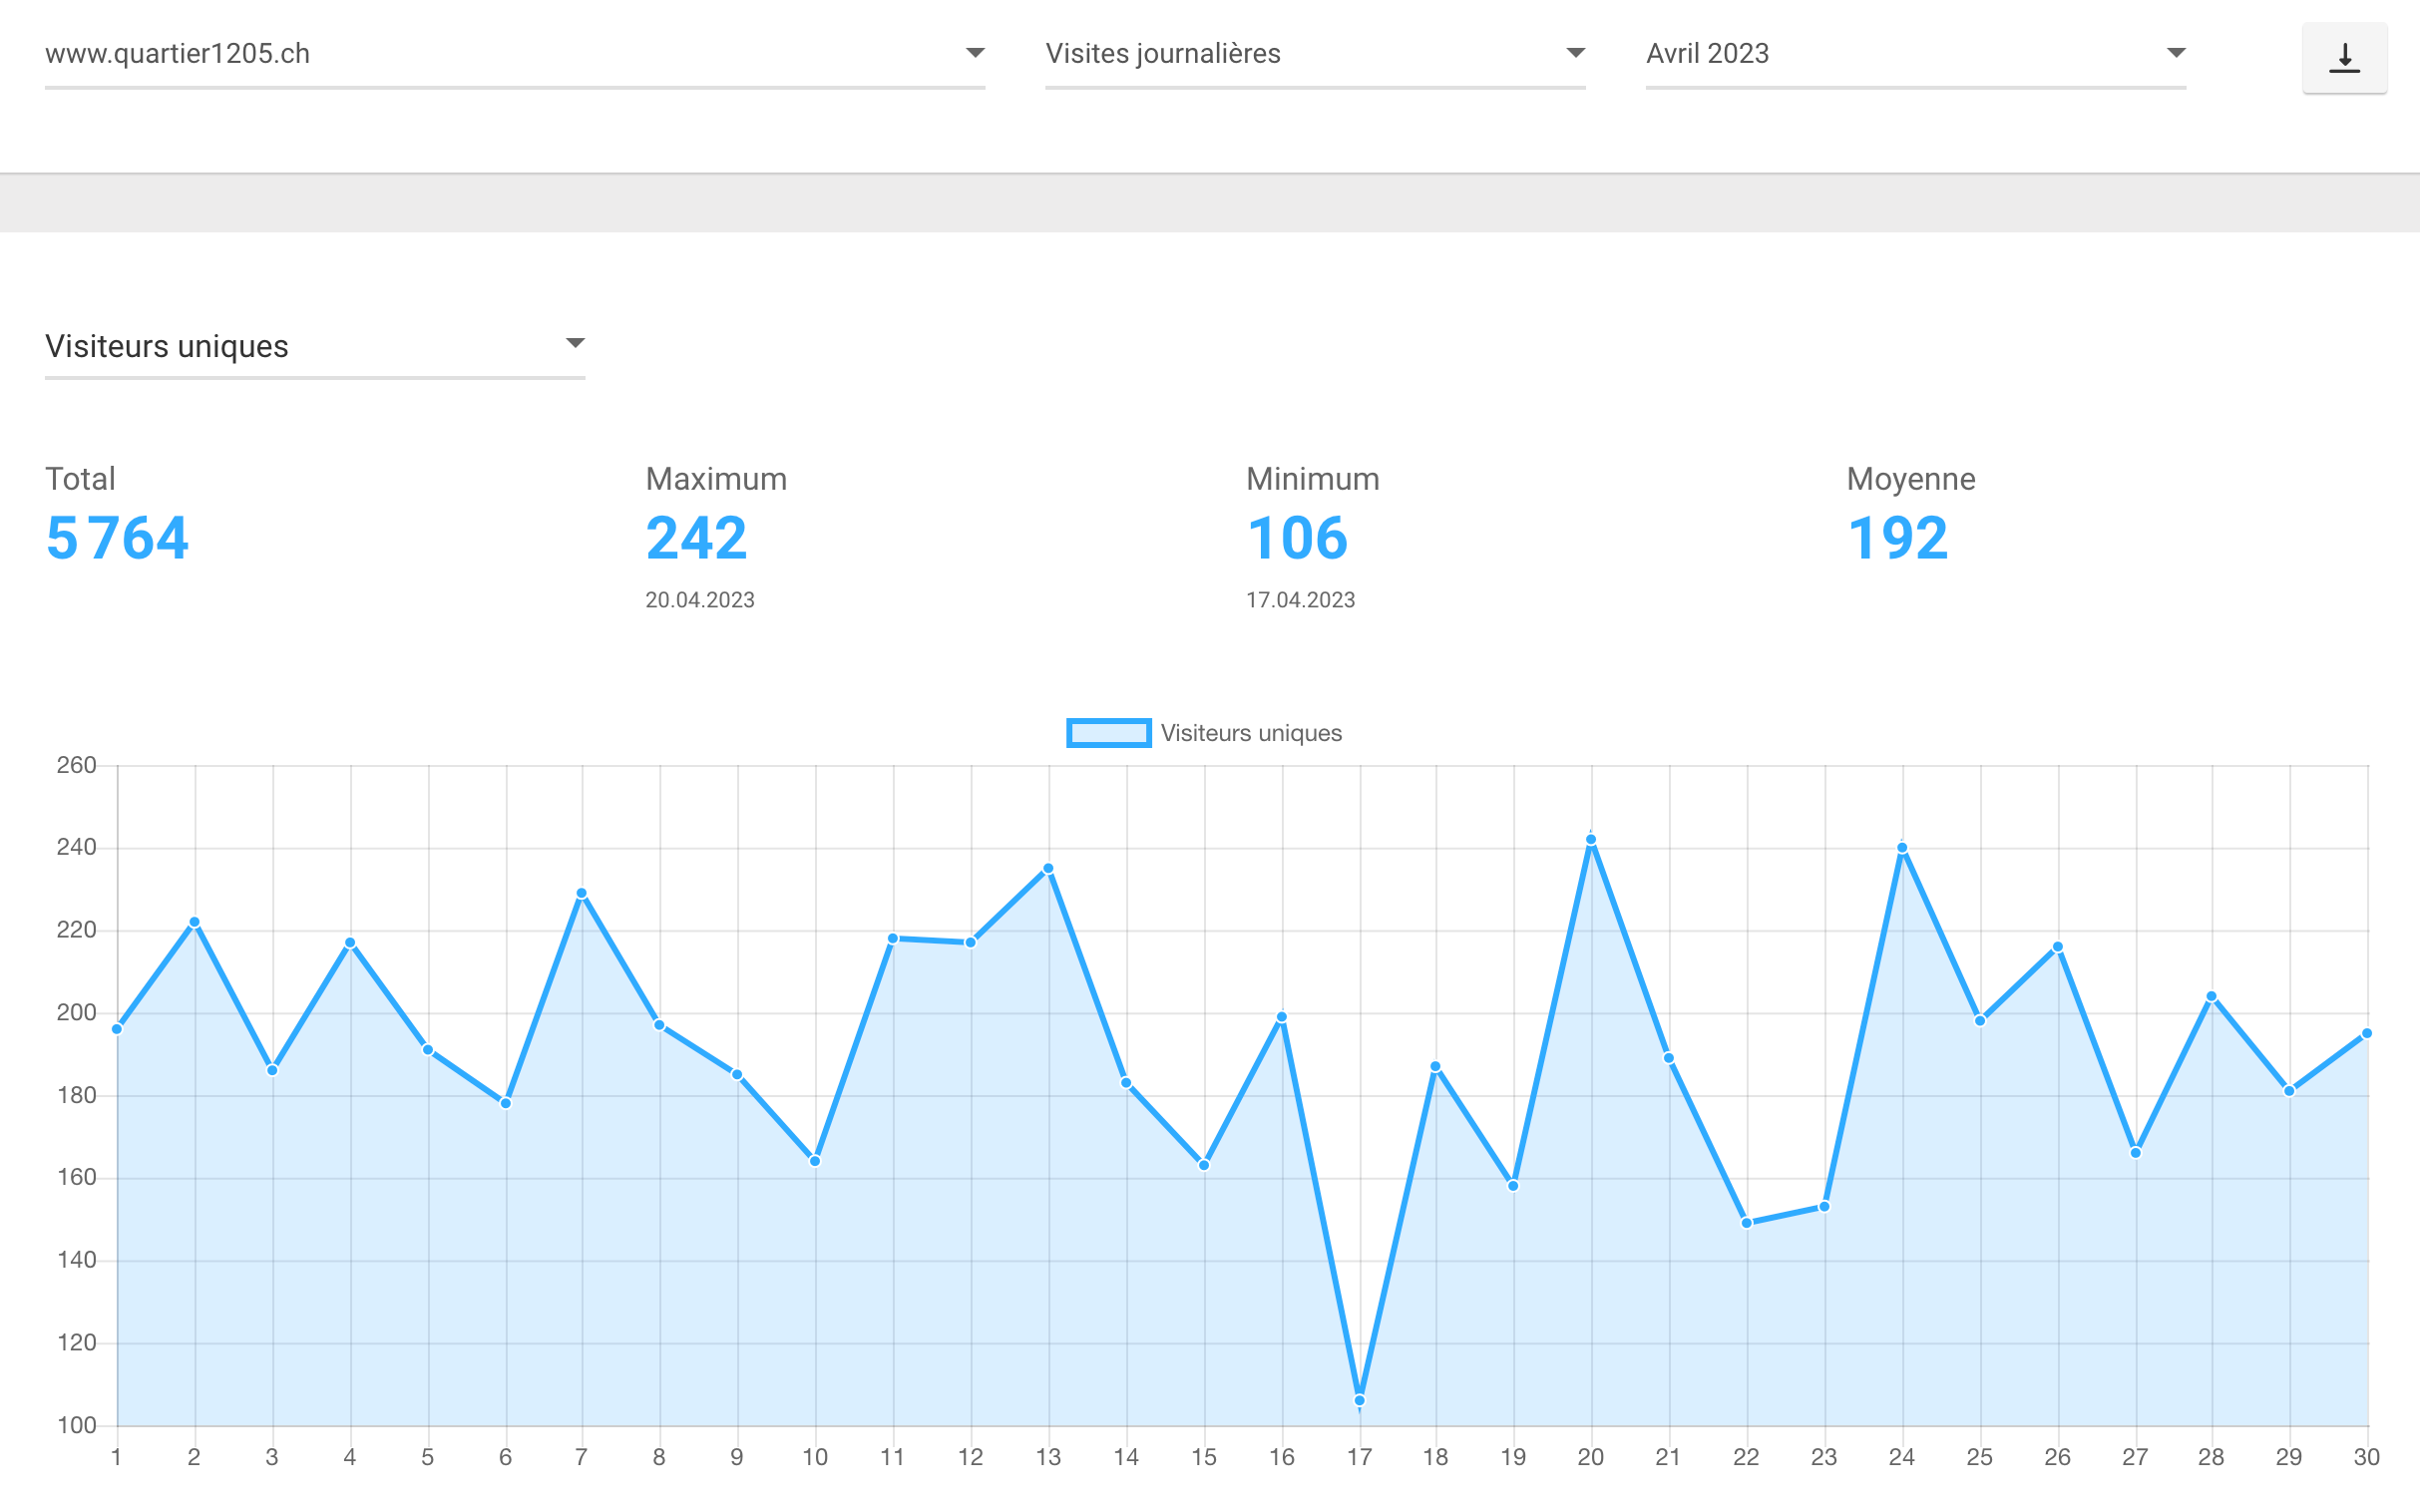Click the Total label

click(x=80, y=479)
